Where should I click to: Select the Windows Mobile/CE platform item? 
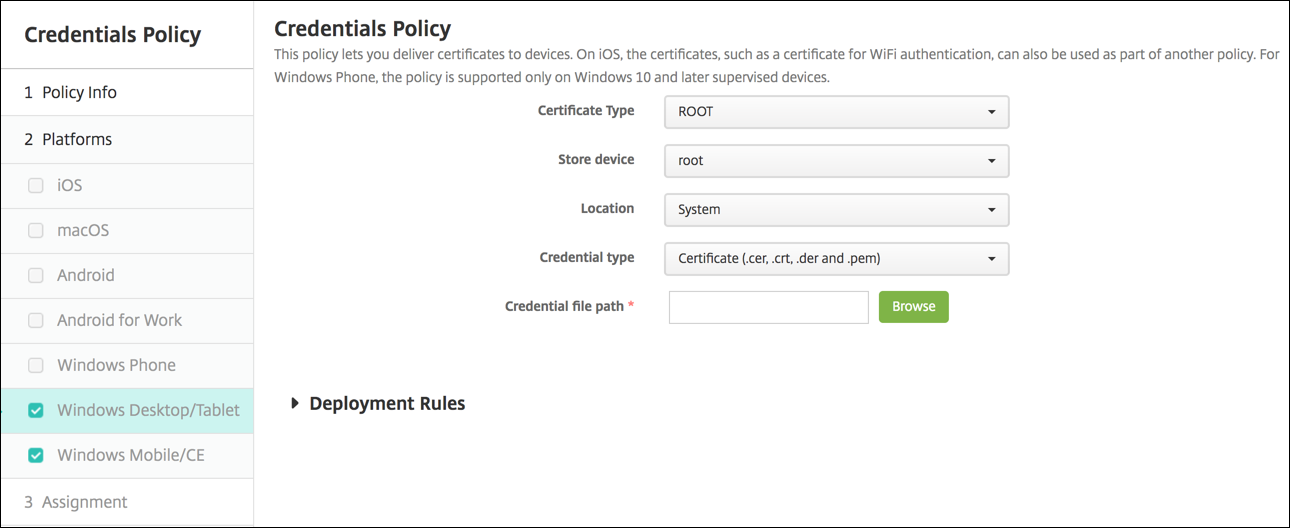131,455
